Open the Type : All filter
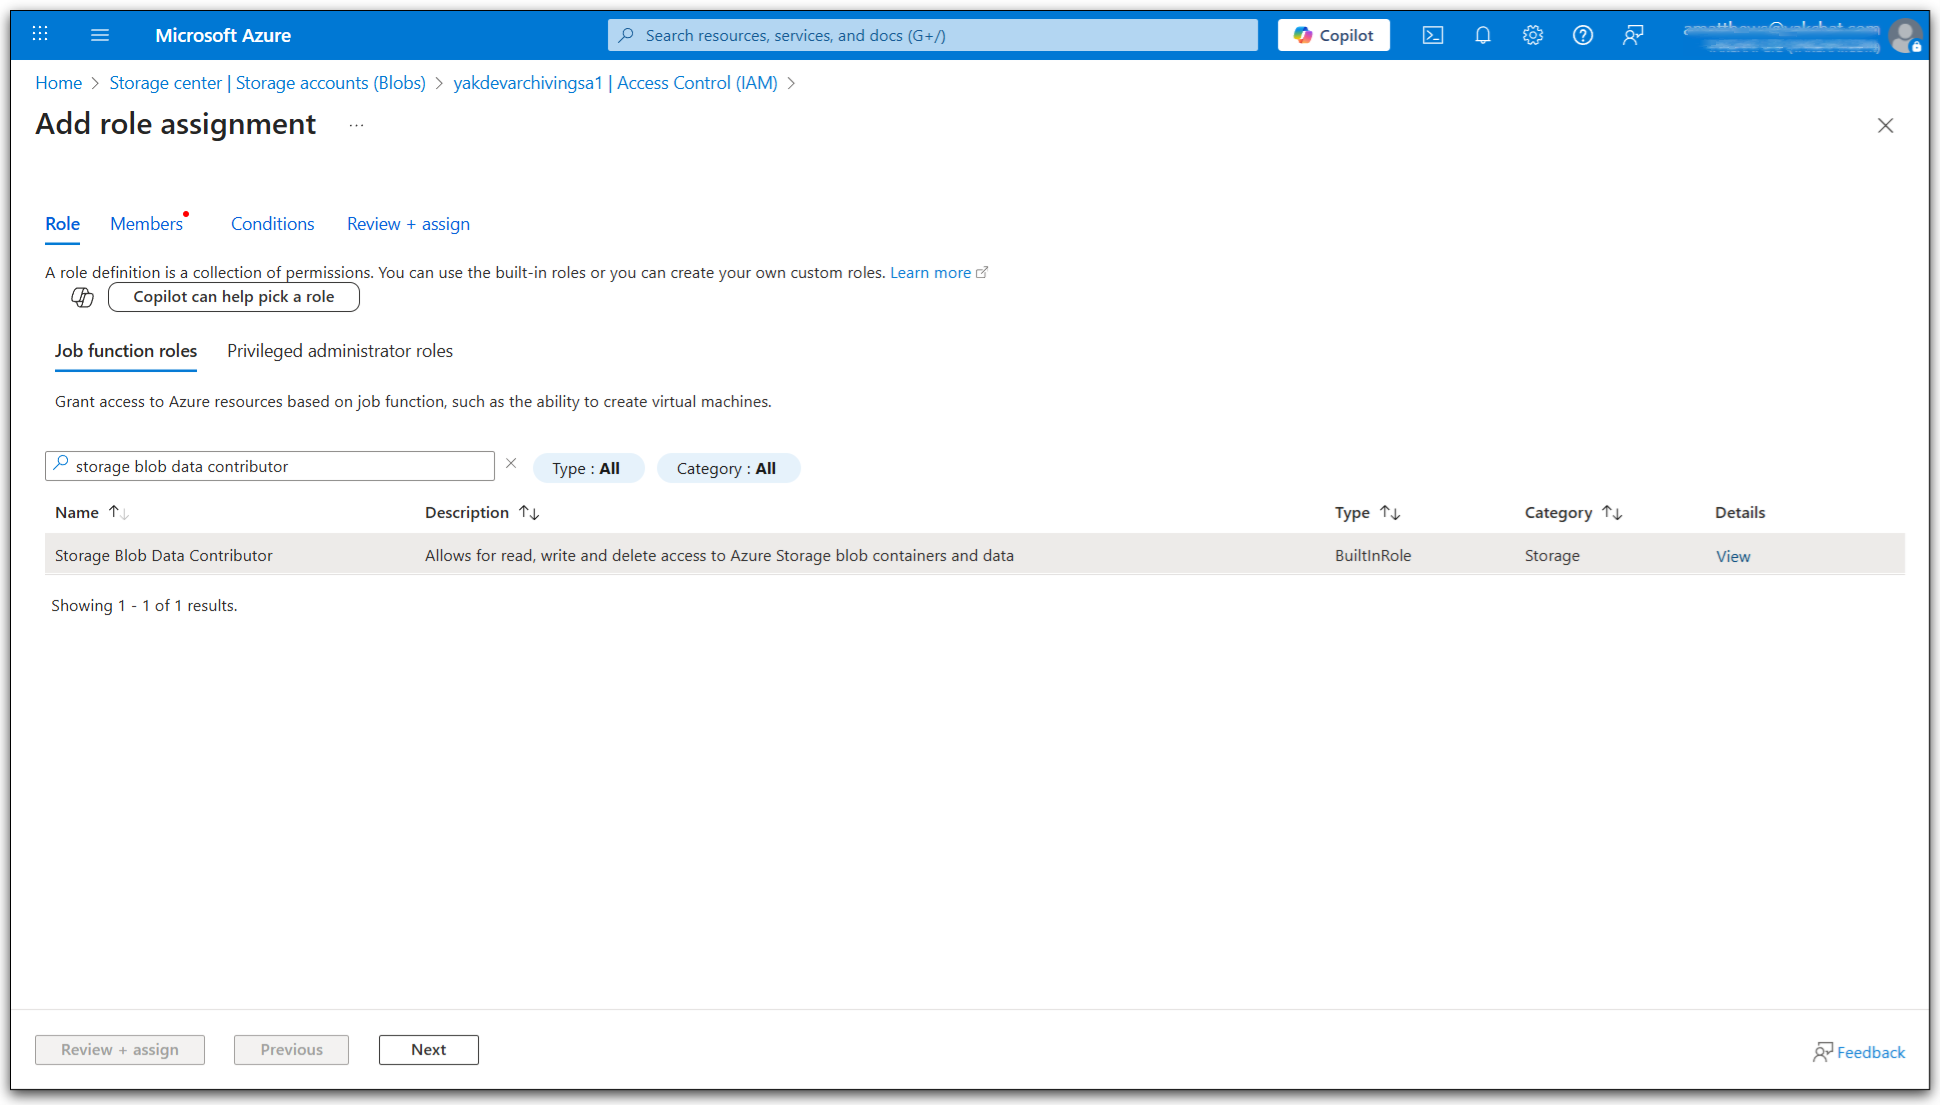1940x1105 pixels. pos(587,468)
